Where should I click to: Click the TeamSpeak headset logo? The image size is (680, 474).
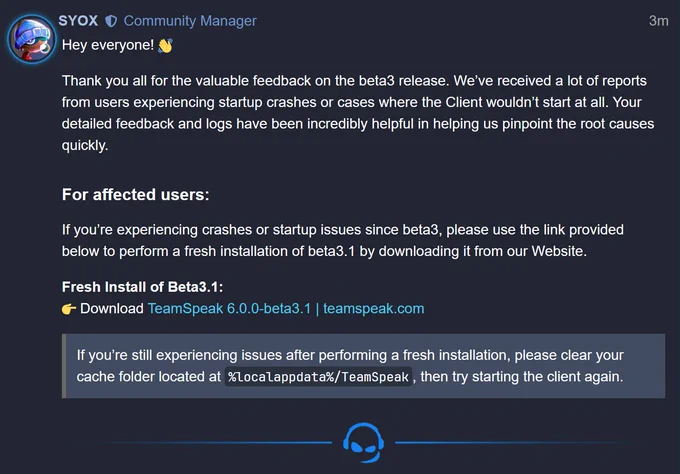pos(363,443)
